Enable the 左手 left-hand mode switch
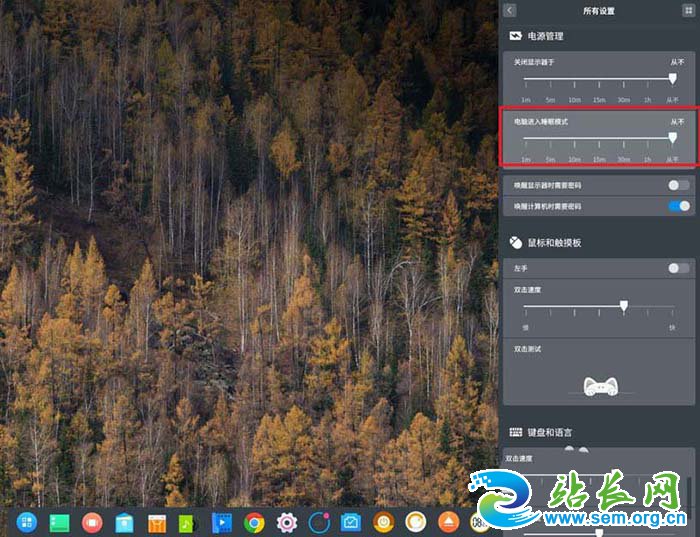Screen dimensions: 700x537 (679, 268)
